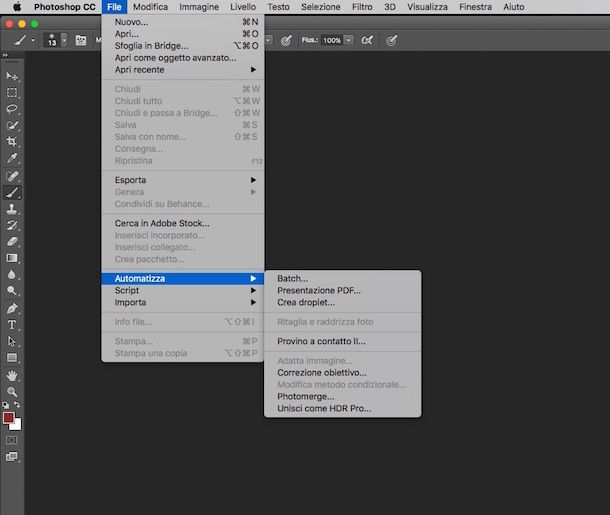
Task: Expand the Script submenu
Action: tap(183, 291)
